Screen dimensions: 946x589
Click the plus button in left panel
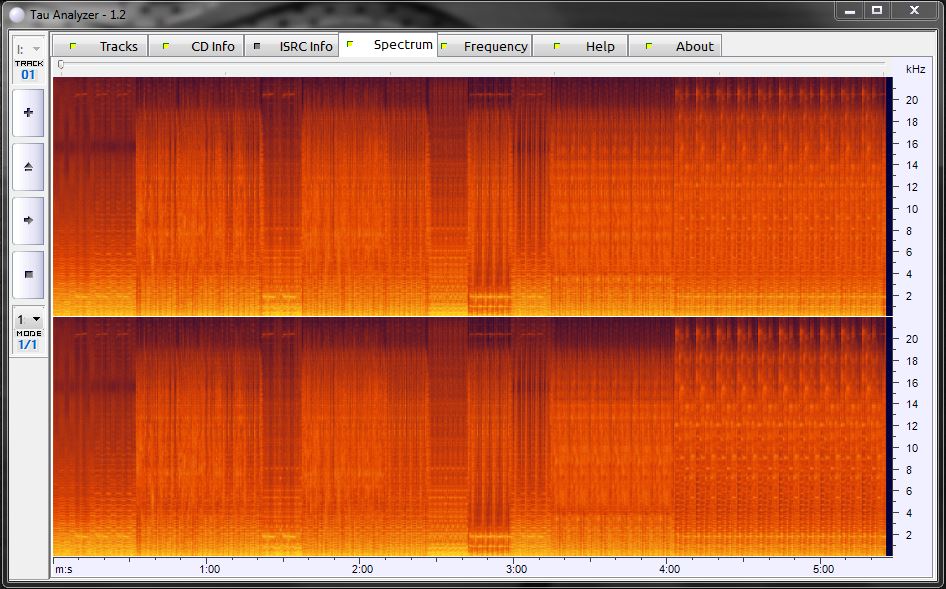point(28,113)
